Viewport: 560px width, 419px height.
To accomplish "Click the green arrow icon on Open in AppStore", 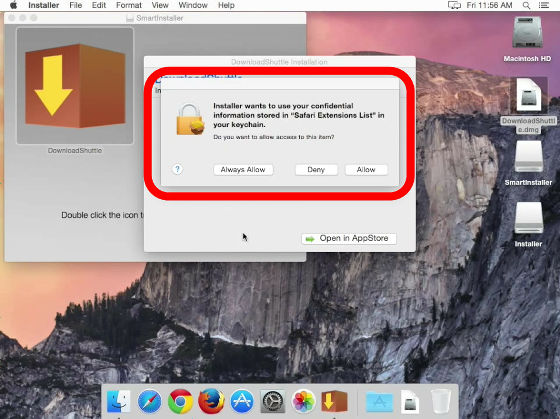I will pos(310,239).
